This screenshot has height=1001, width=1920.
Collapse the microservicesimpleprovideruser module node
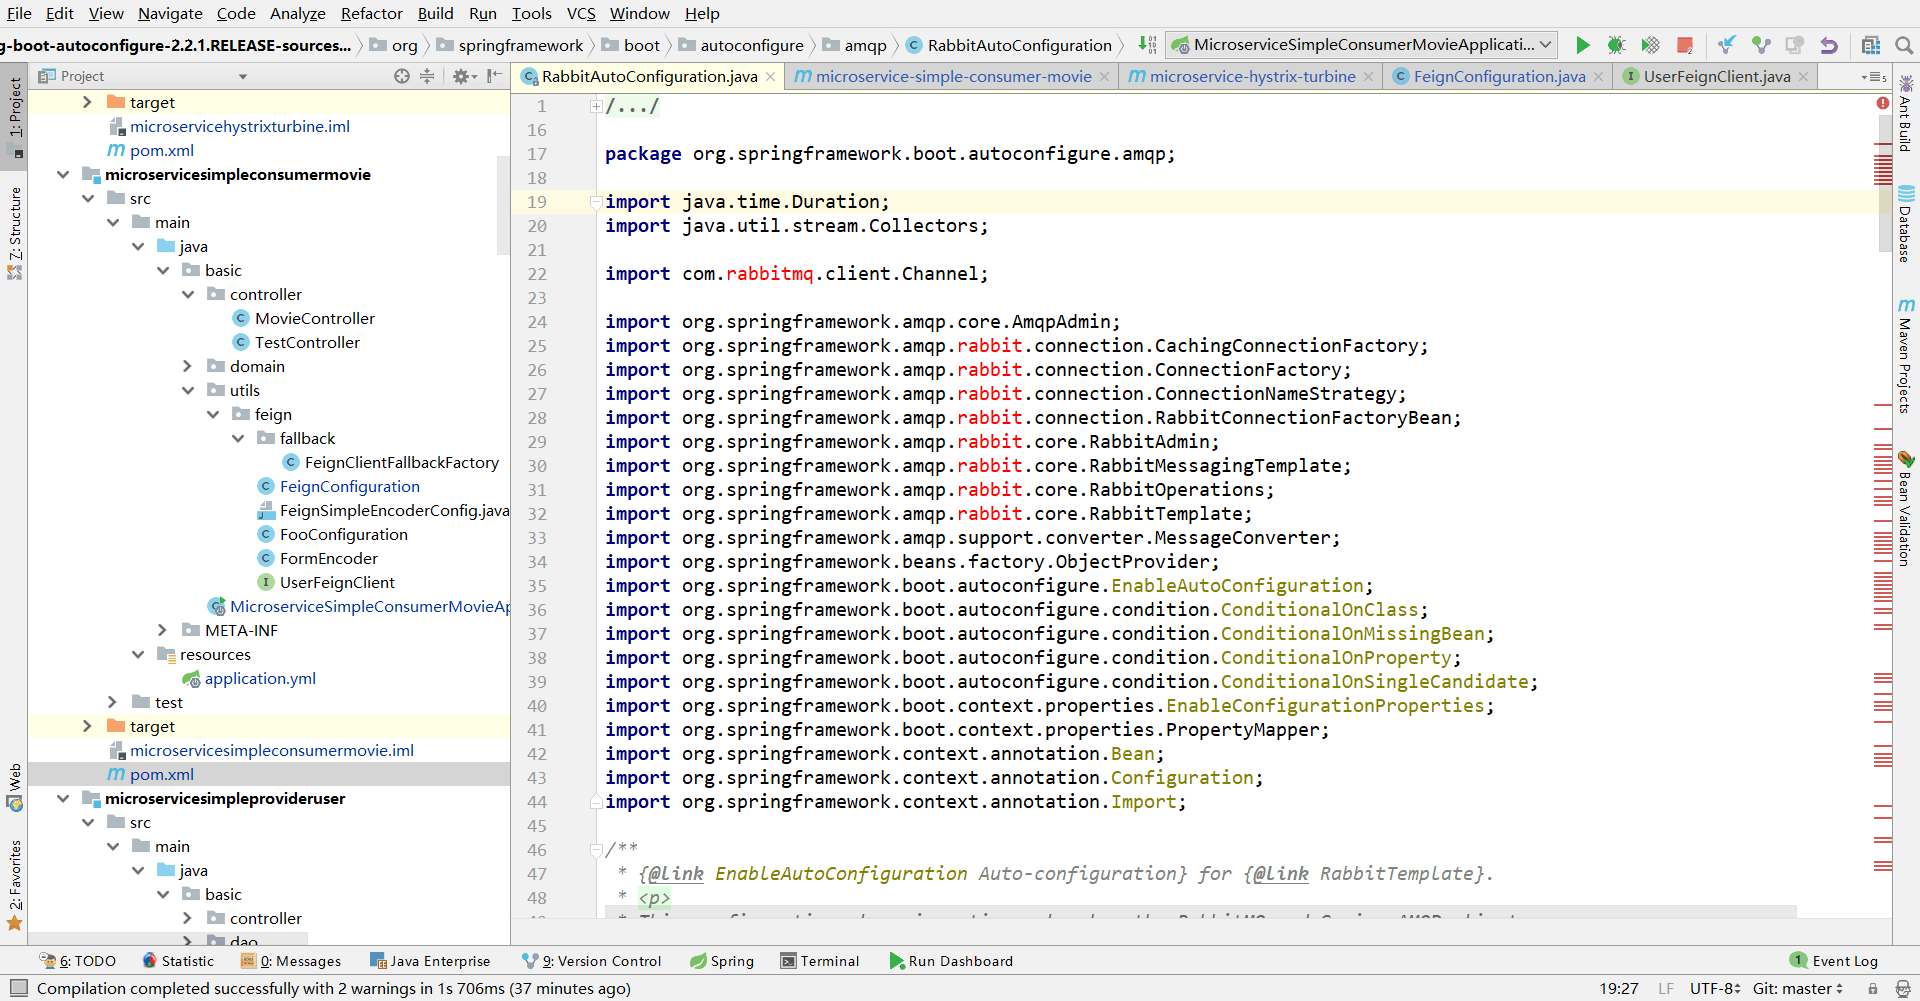pyautogui.click(x=63, y=799)
